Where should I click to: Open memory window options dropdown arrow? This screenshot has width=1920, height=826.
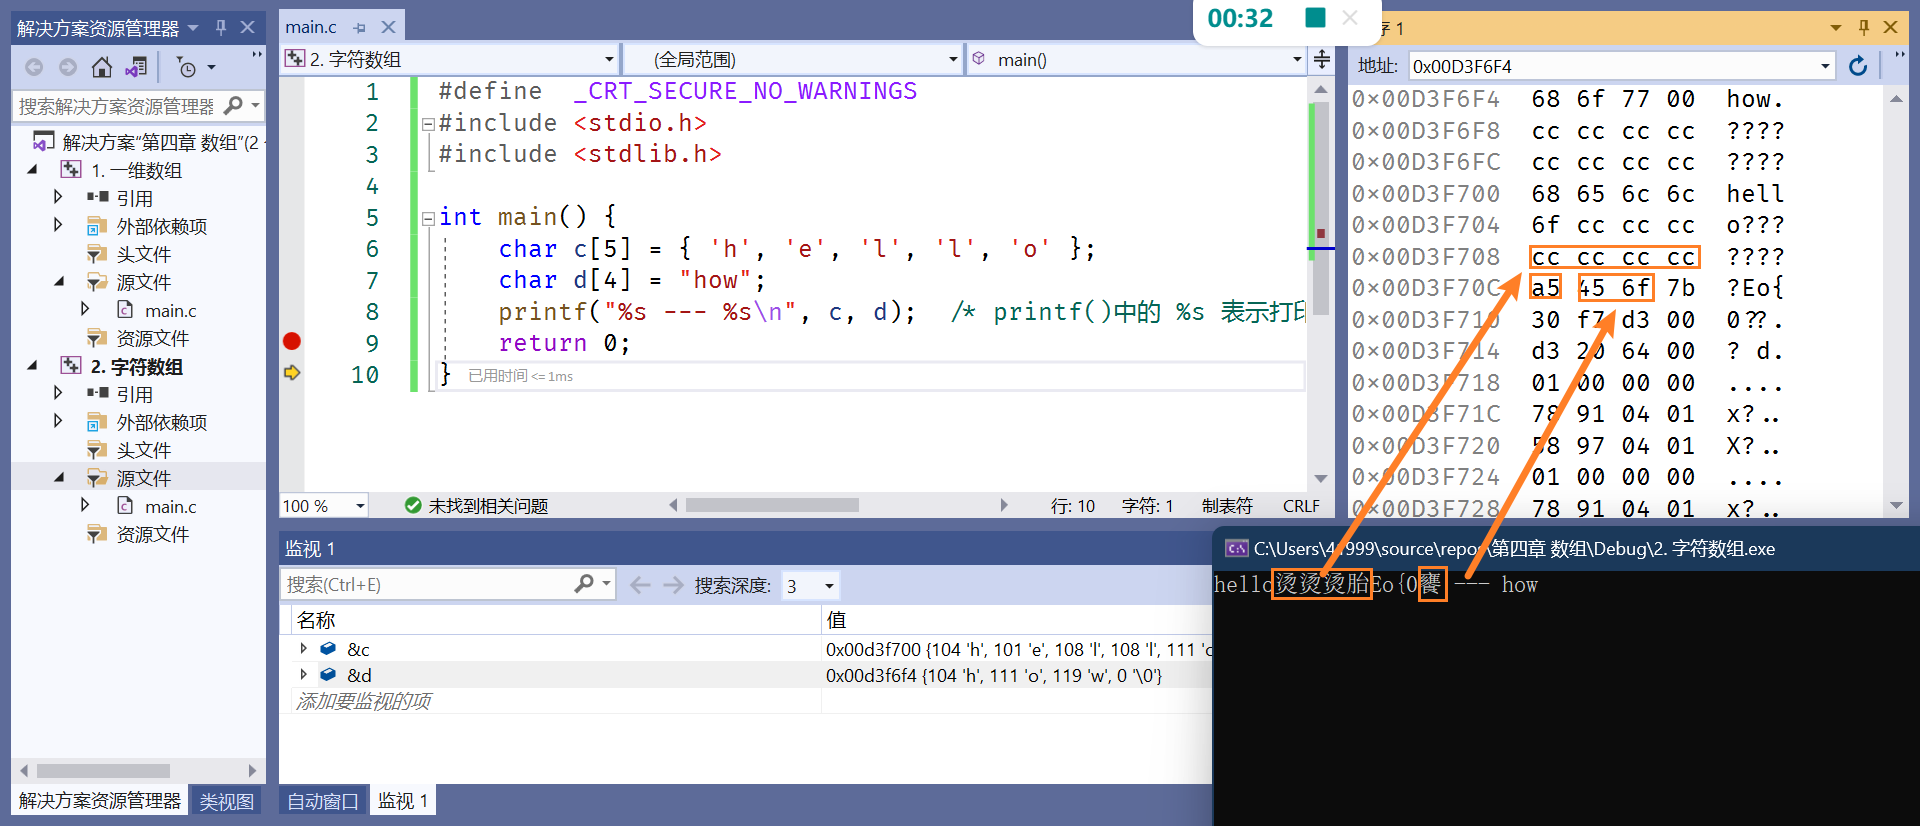click(x=1836, y=27)
